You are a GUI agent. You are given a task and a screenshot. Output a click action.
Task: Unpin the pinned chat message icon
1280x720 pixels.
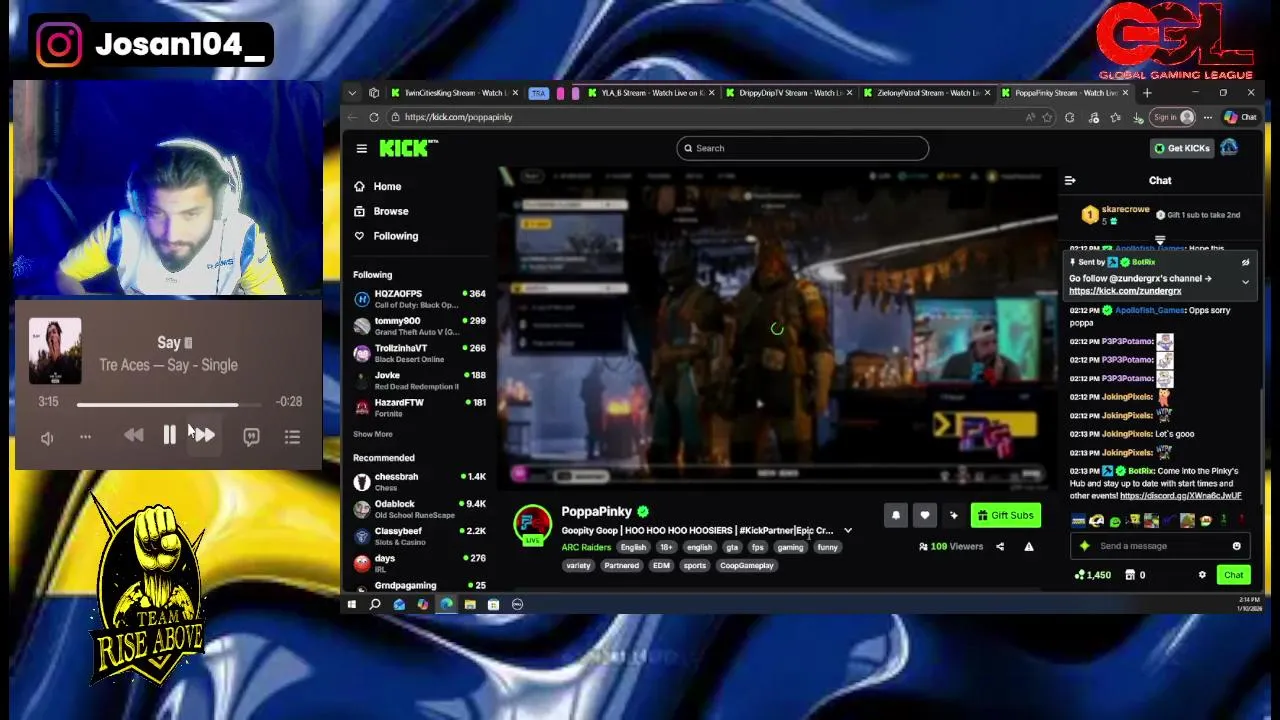(1245, 262)
